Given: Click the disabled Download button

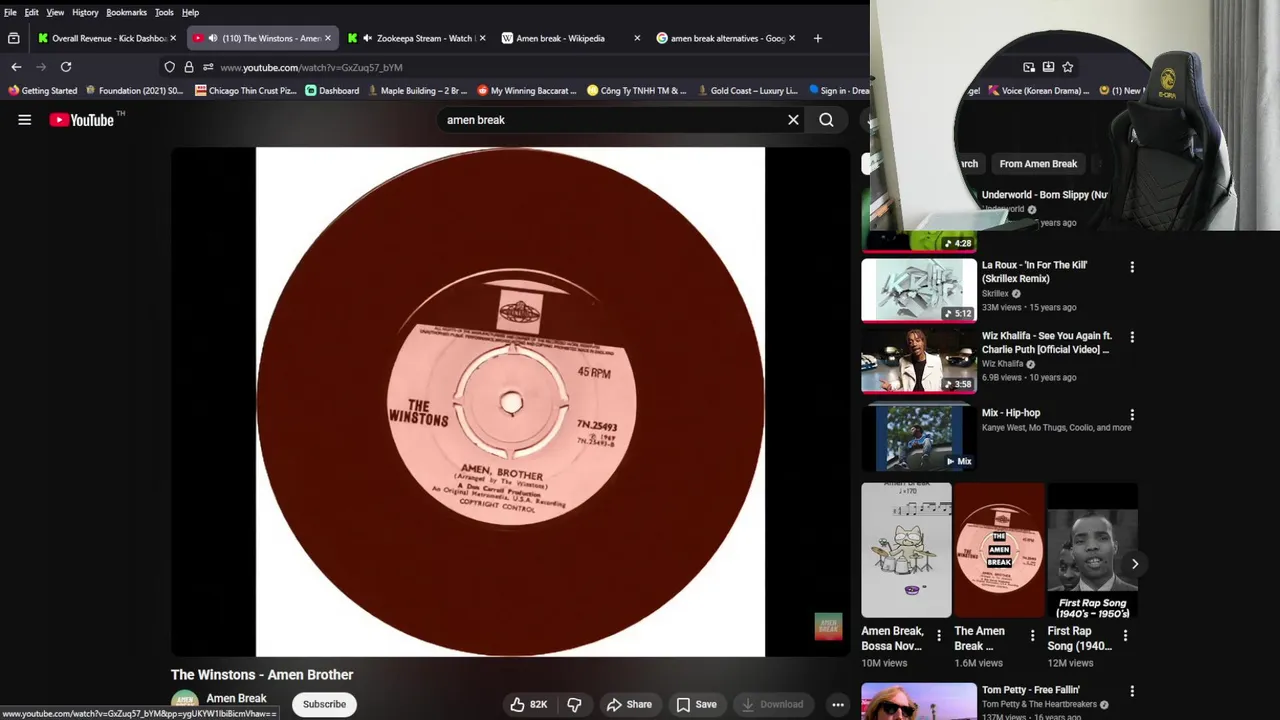Looking at the screenshot, I should tap(772, 704).
